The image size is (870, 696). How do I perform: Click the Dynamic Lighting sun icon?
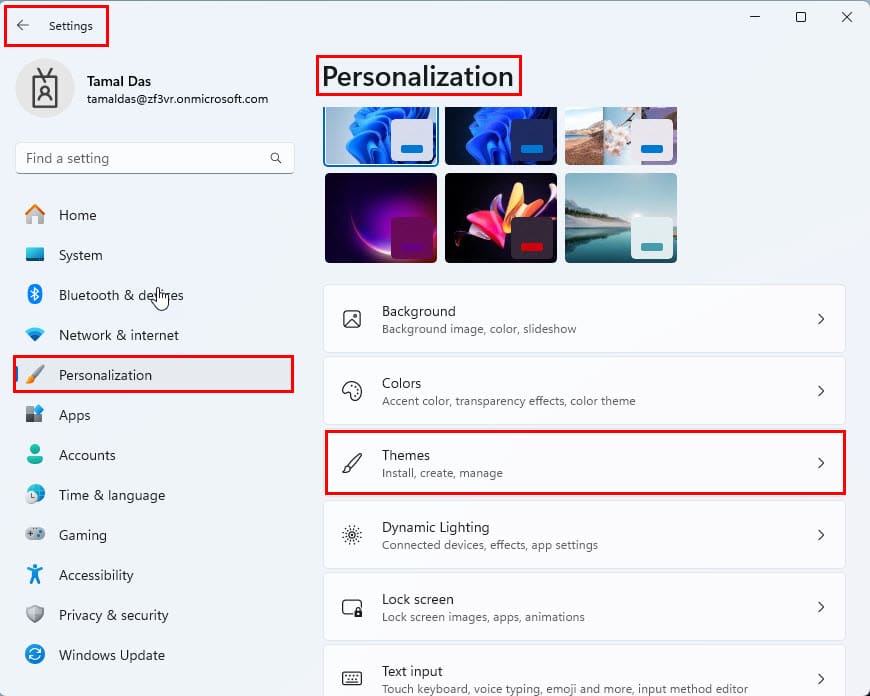pos(352,535)
